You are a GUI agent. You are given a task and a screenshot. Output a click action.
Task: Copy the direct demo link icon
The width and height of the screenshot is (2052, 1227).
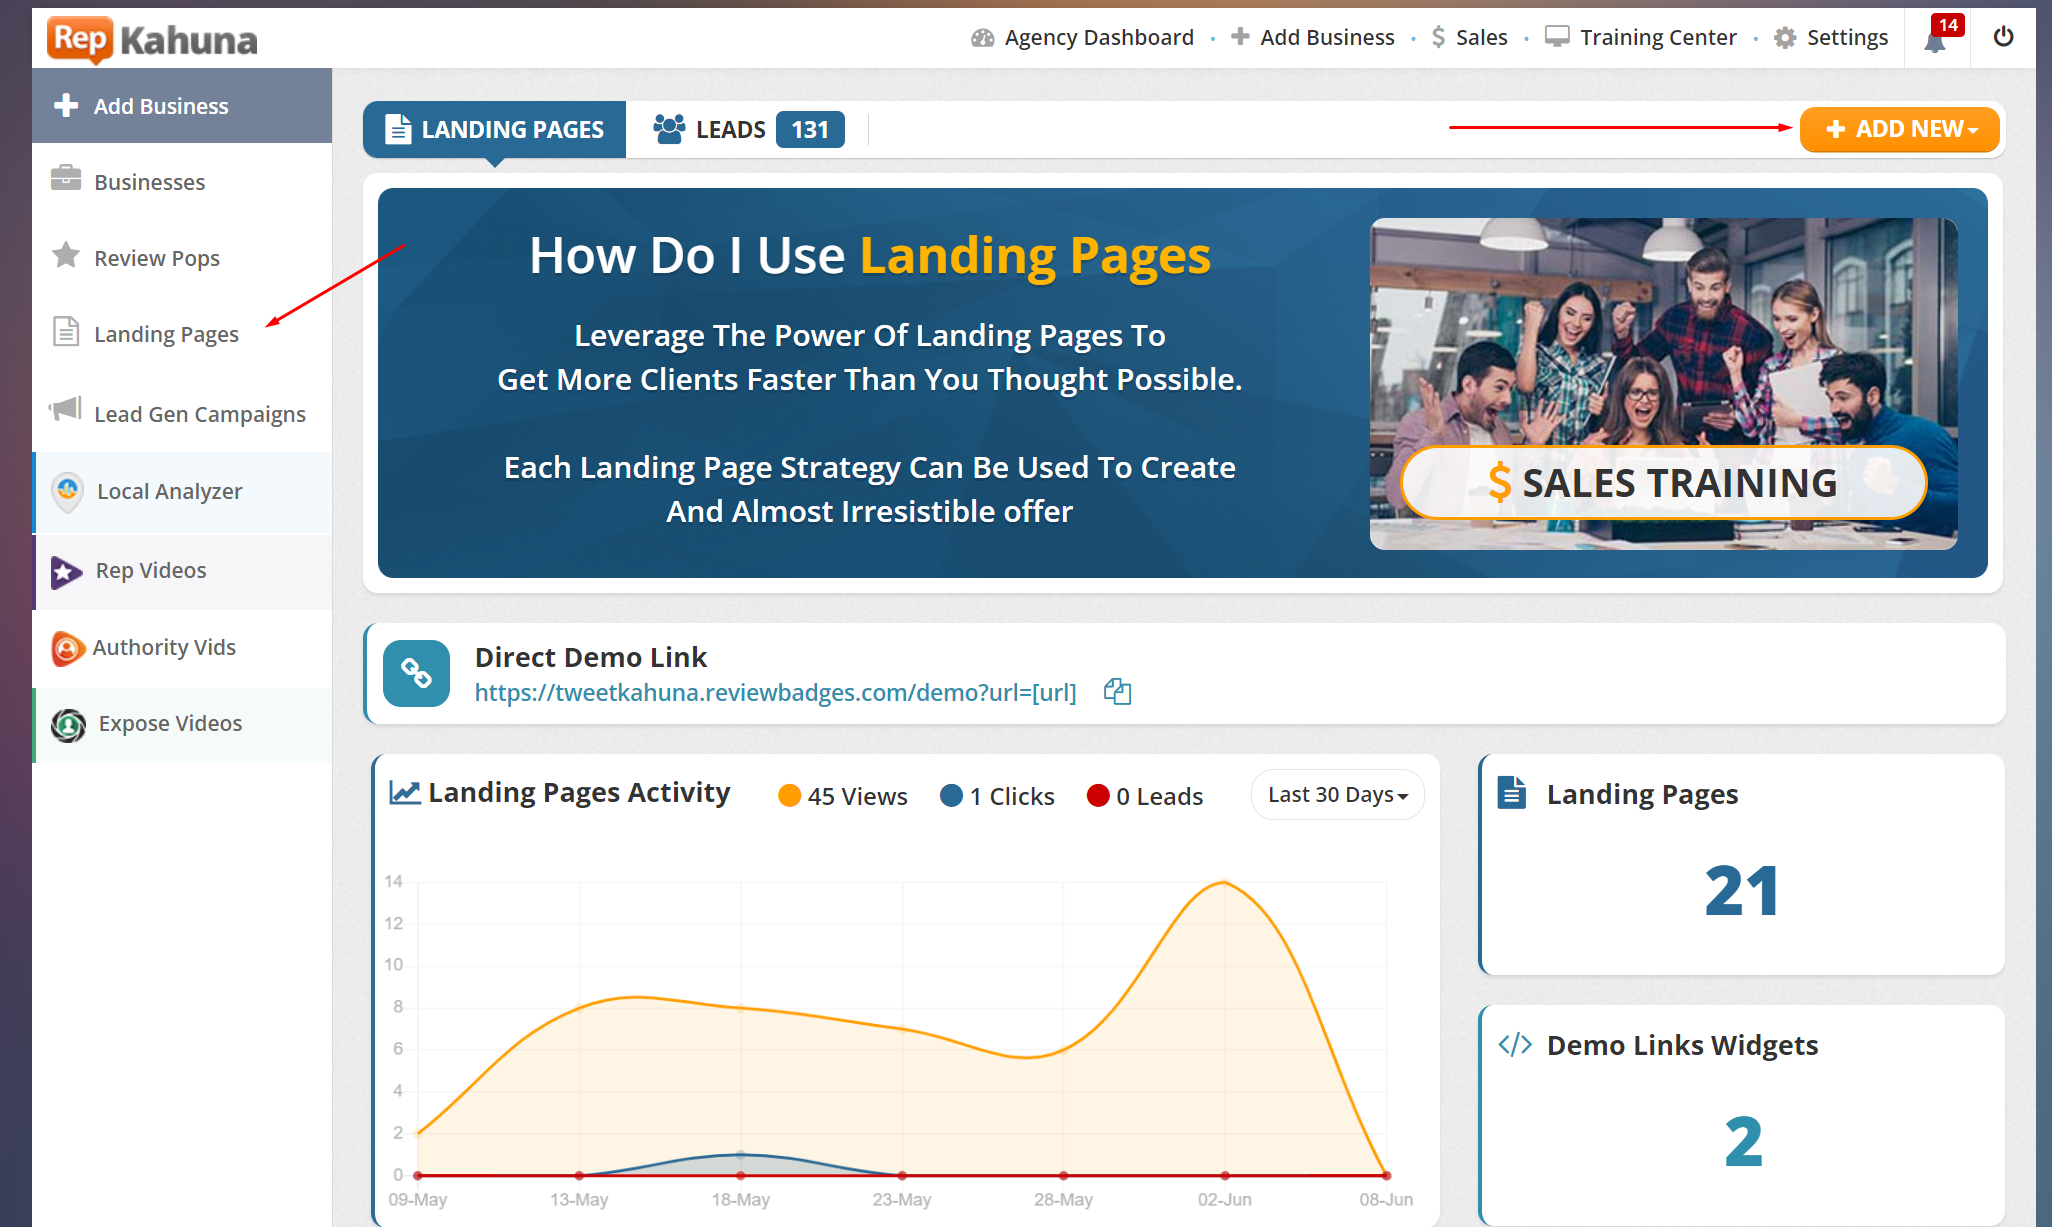(x=1117, y=692)
